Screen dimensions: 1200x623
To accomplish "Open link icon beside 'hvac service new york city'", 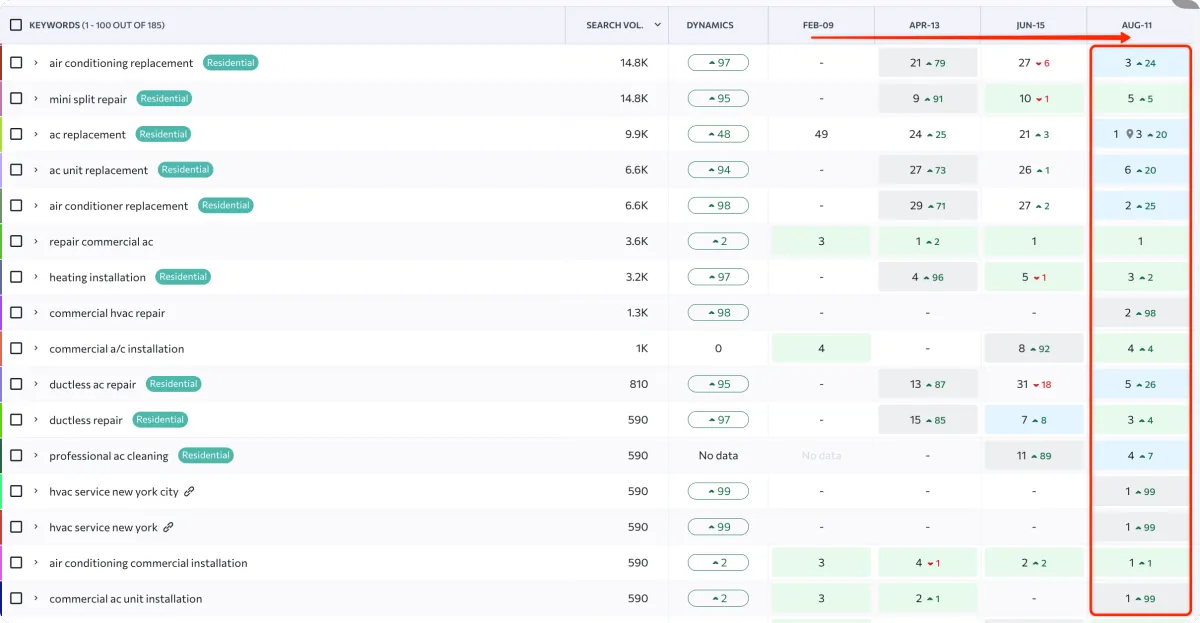I will [190, 491].
